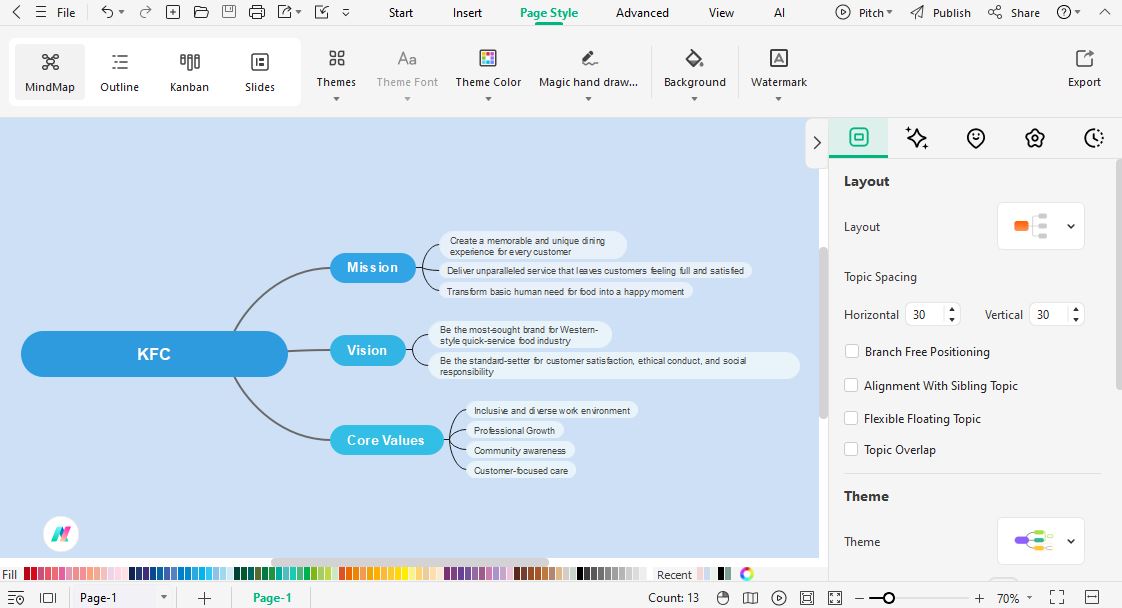Start Pitch presentation mode
This screenshot has height=608, width=1122.
[x=864, y=13]
